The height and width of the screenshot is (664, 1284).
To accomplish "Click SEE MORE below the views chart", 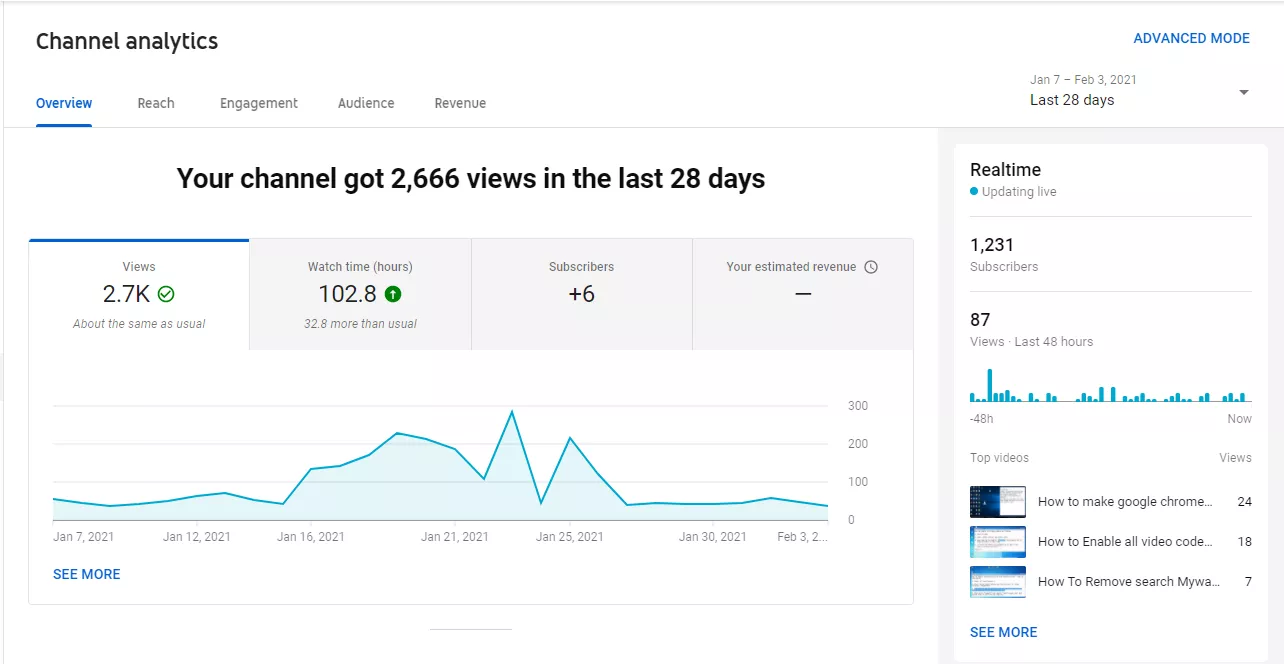I will coord(87,574).
